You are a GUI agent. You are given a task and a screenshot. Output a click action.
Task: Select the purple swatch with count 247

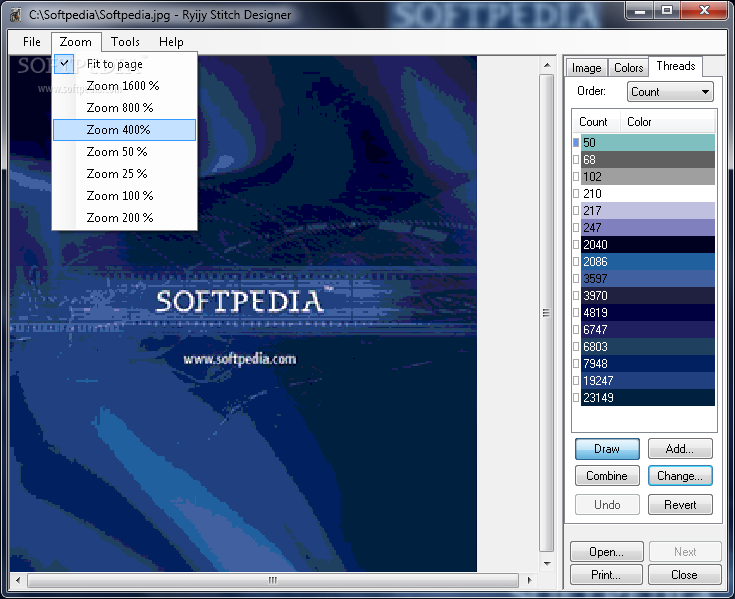648,228
